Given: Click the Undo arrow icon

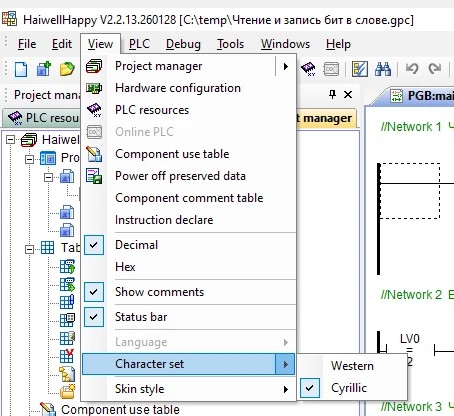Looking at the screenshot, I should 412,69.
